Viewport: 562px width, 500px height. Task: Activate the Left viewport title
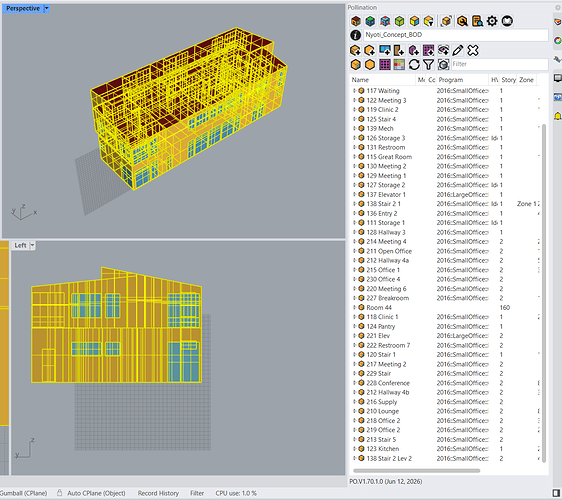pos(20,245)
